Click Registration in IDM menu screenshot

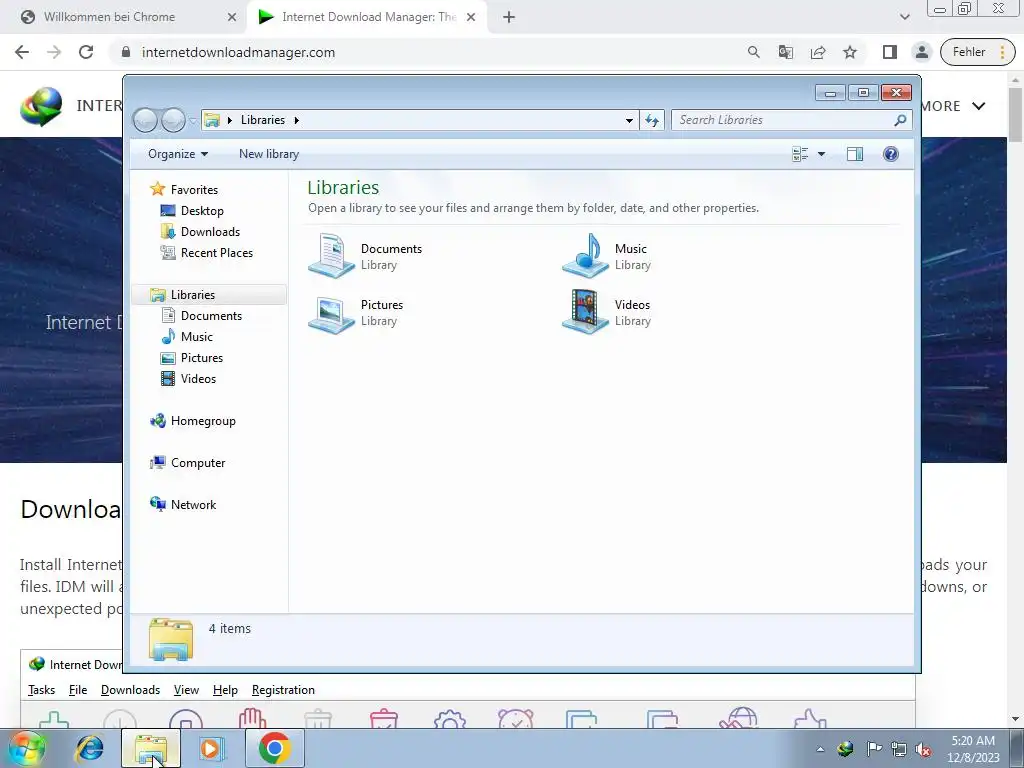coord(283,690)
